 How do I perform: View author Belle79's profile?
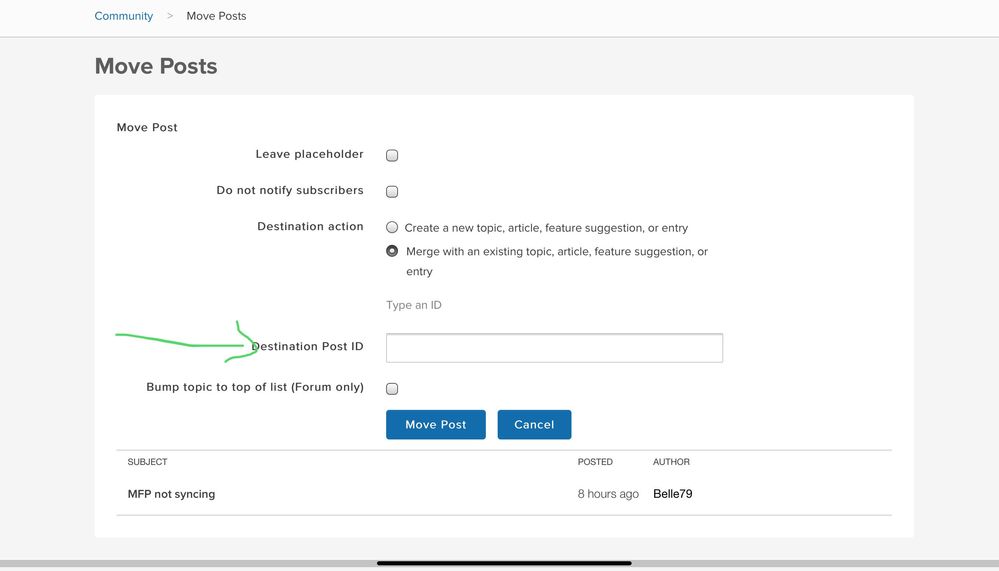tap(673, 494)
